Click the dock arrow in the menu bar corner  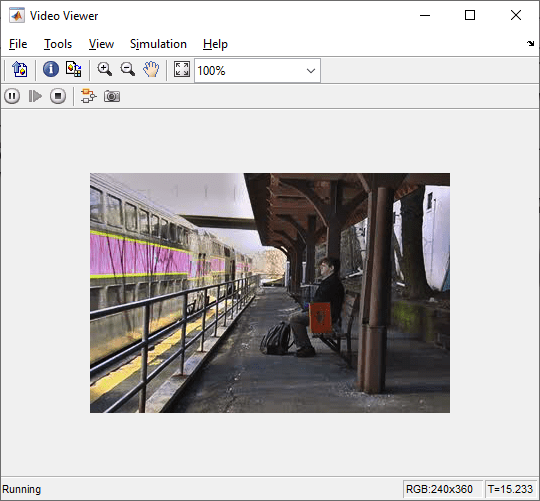click(x=530, y=43)
